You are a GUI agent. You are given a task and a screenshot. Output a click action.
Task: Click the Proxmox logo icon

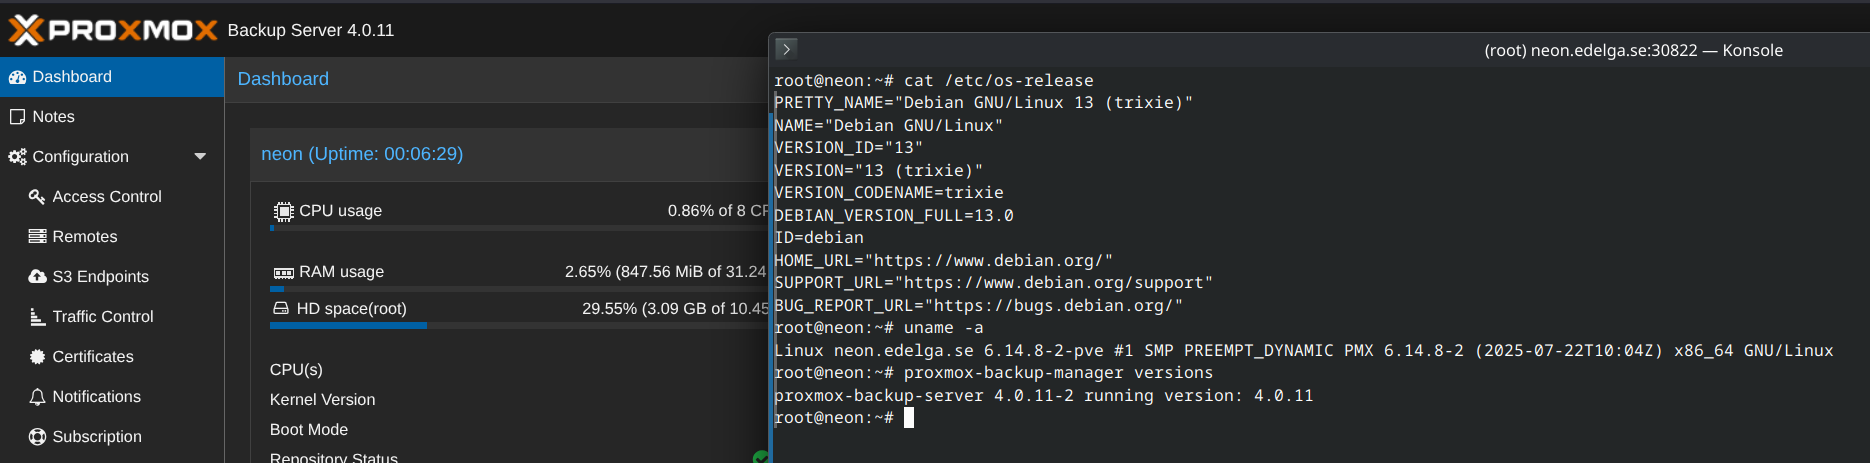click(x=27, y=30)
